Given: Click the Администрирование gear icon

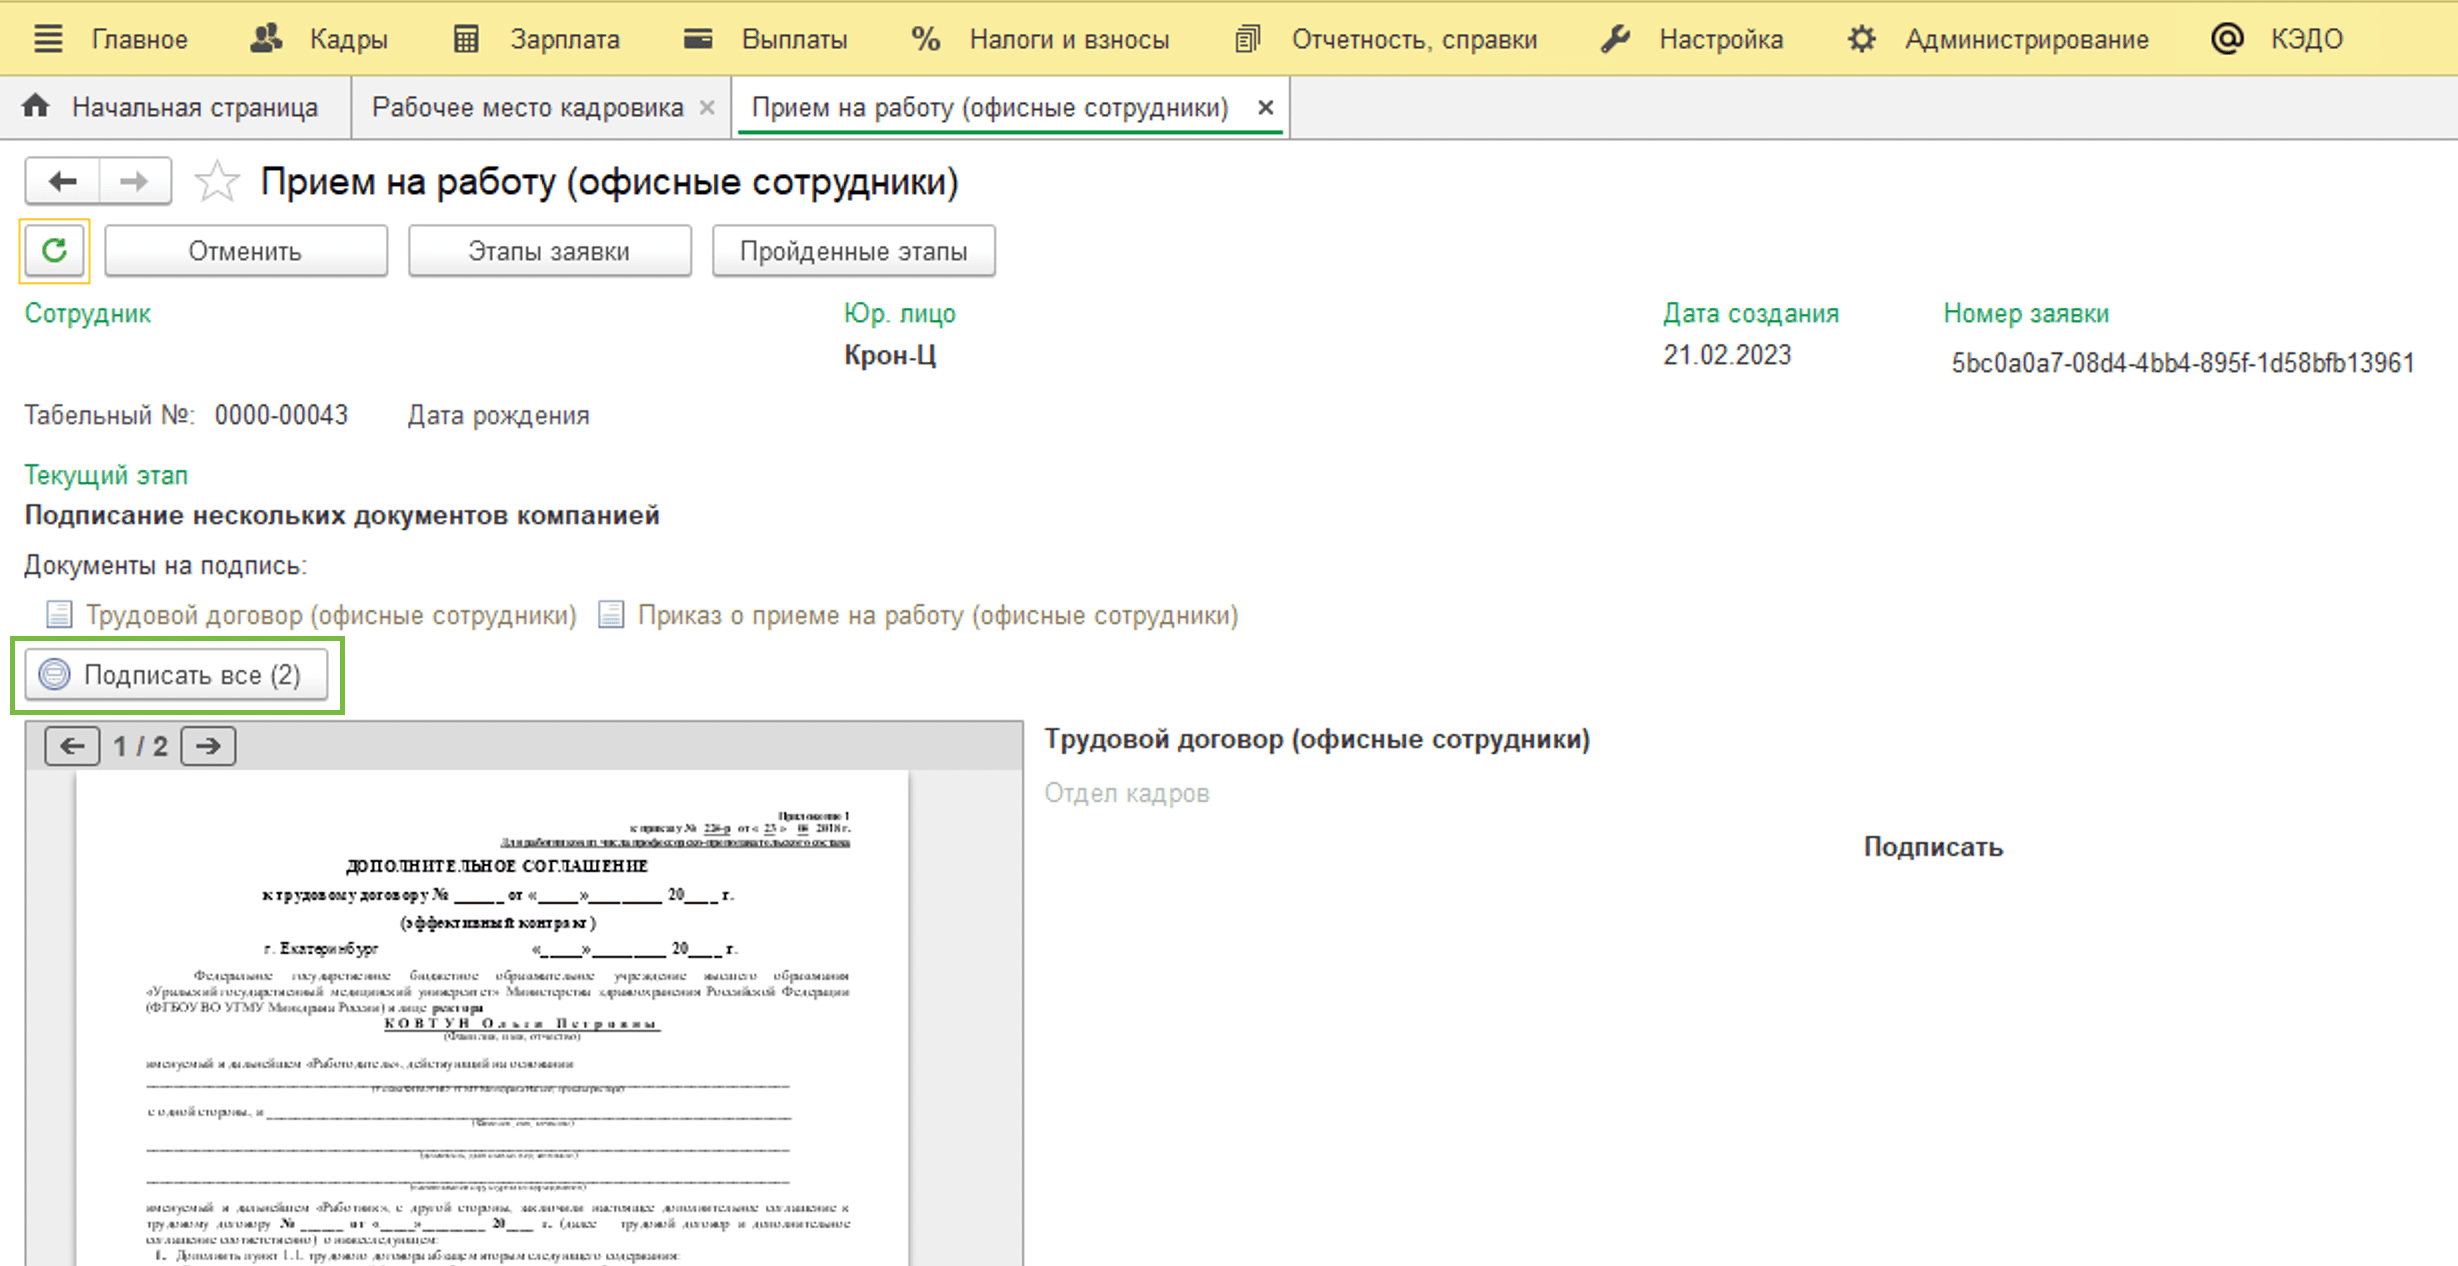Looking at the screenshot, I should [1861, 39].
